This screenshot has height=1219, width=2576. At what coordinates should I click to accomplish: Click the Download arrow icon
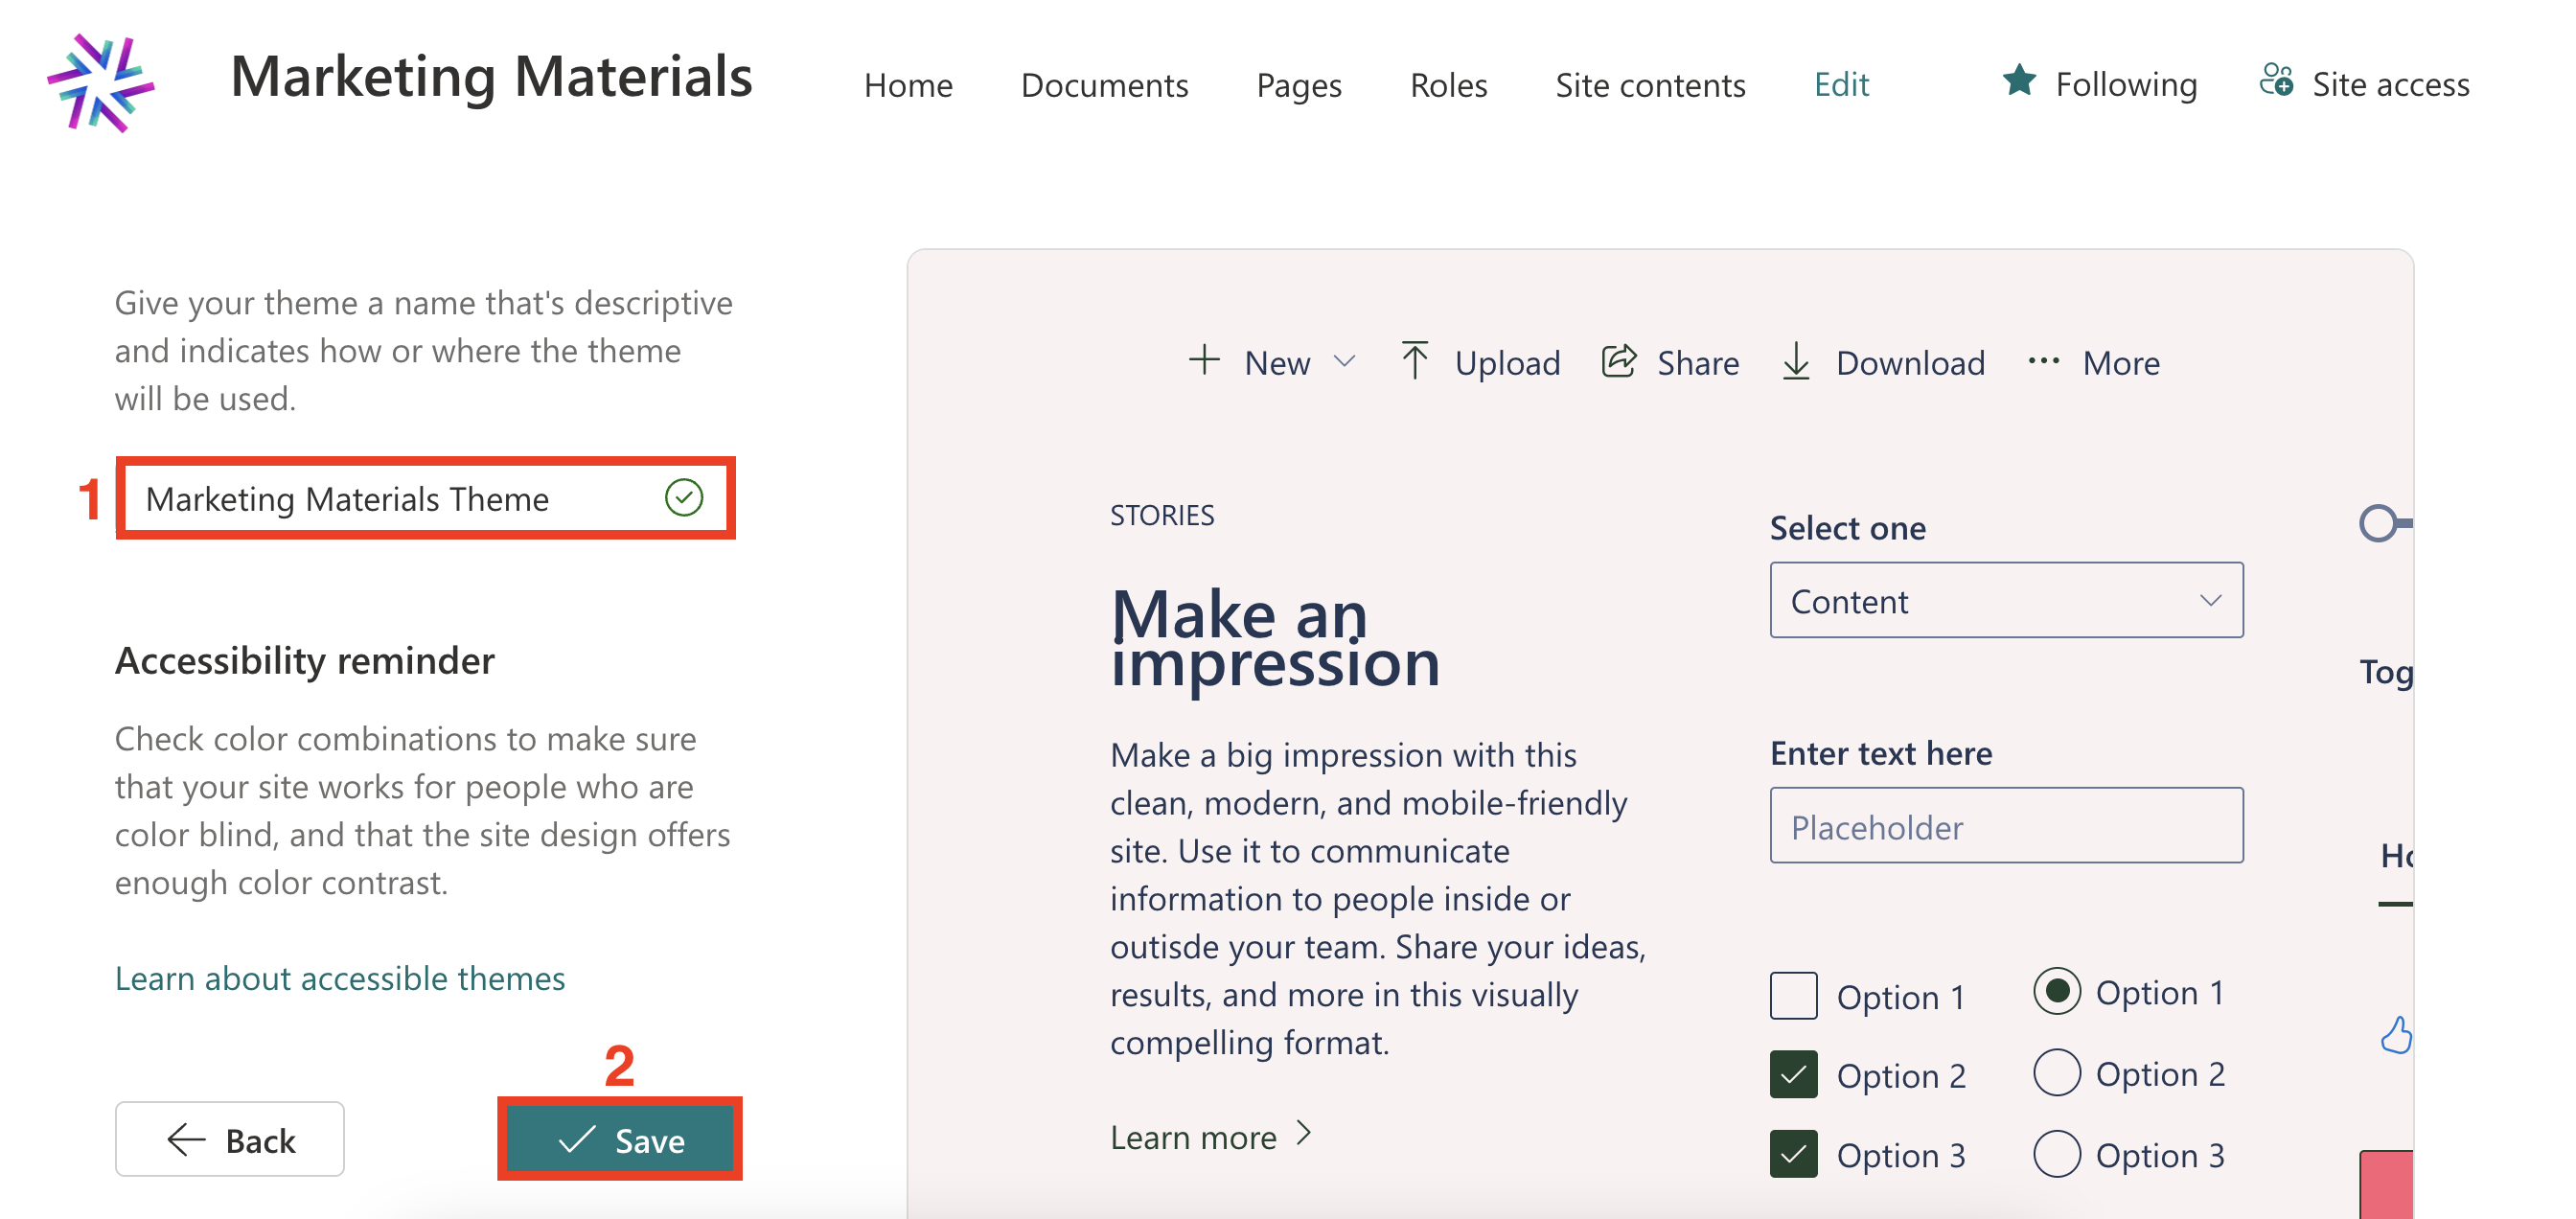[x=1796, y=361]
